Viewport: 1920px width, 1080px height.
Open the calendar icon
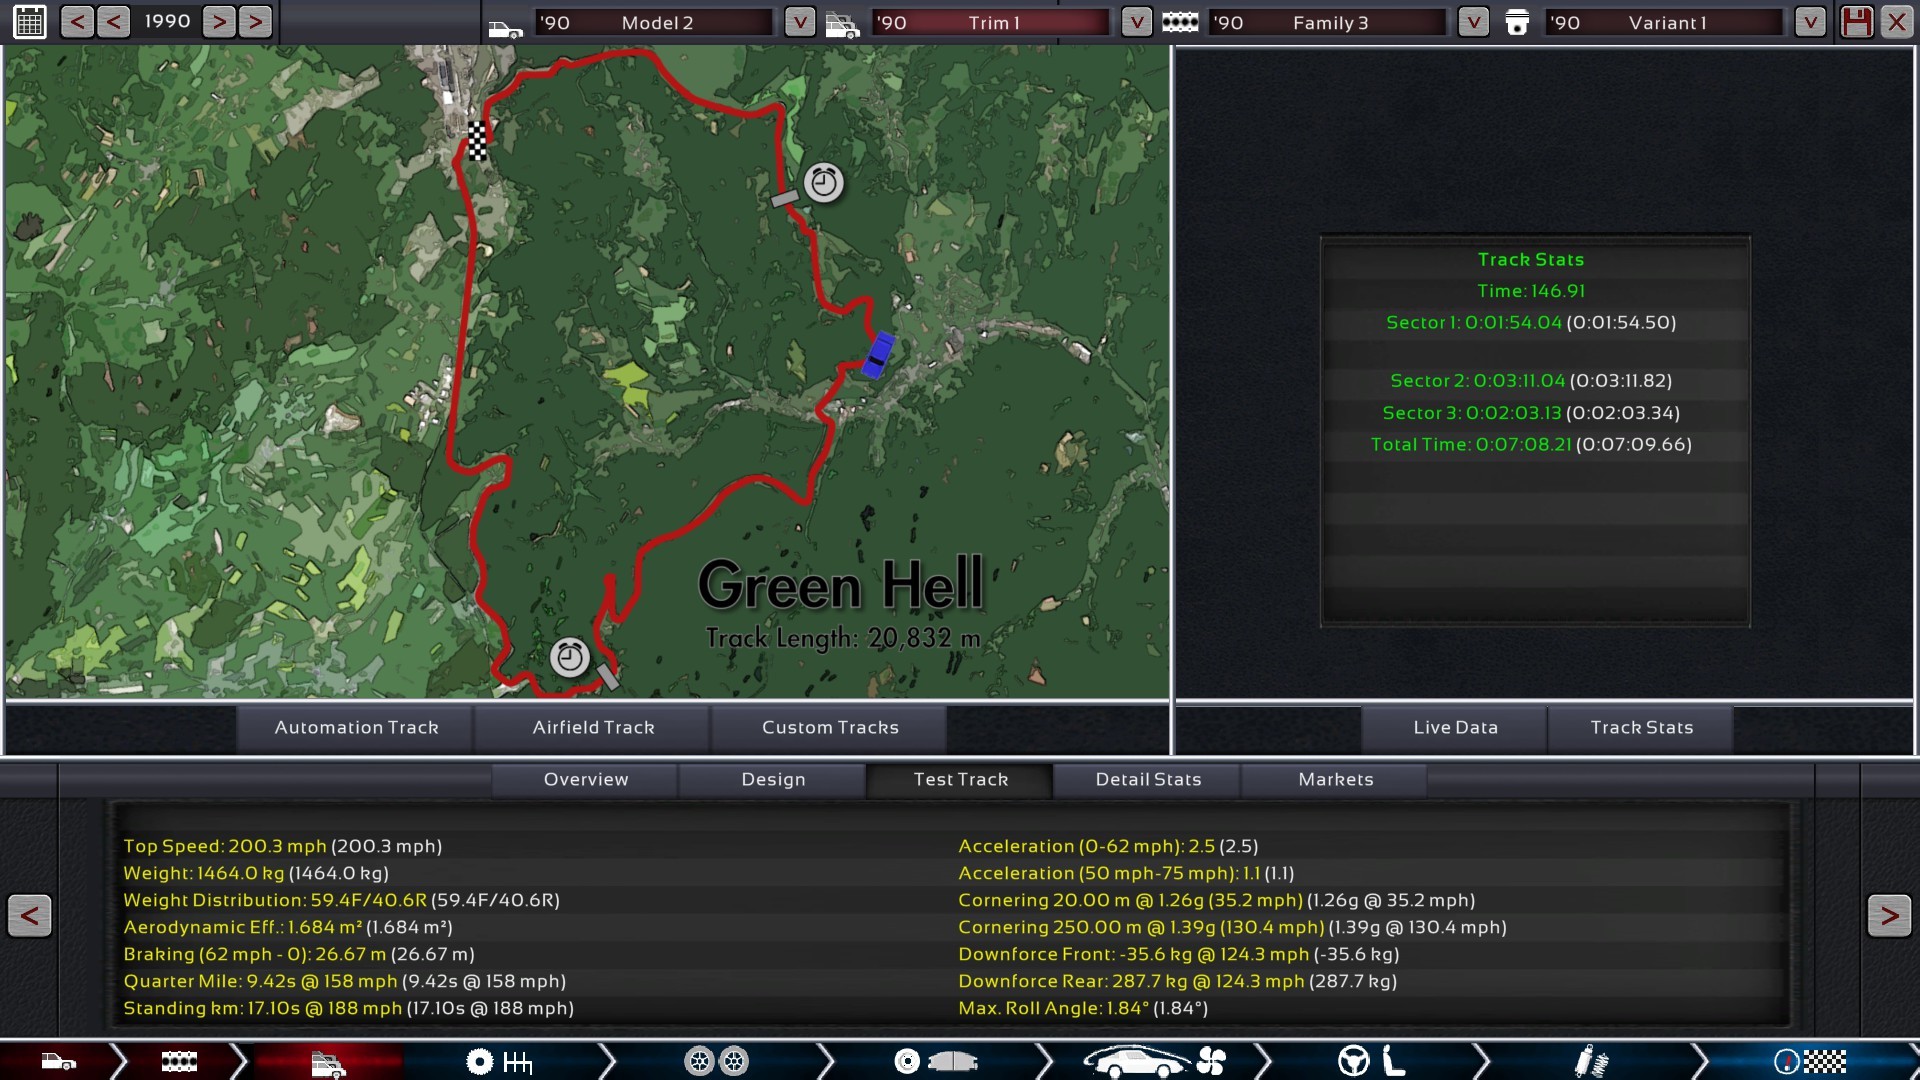pos(29,21)
